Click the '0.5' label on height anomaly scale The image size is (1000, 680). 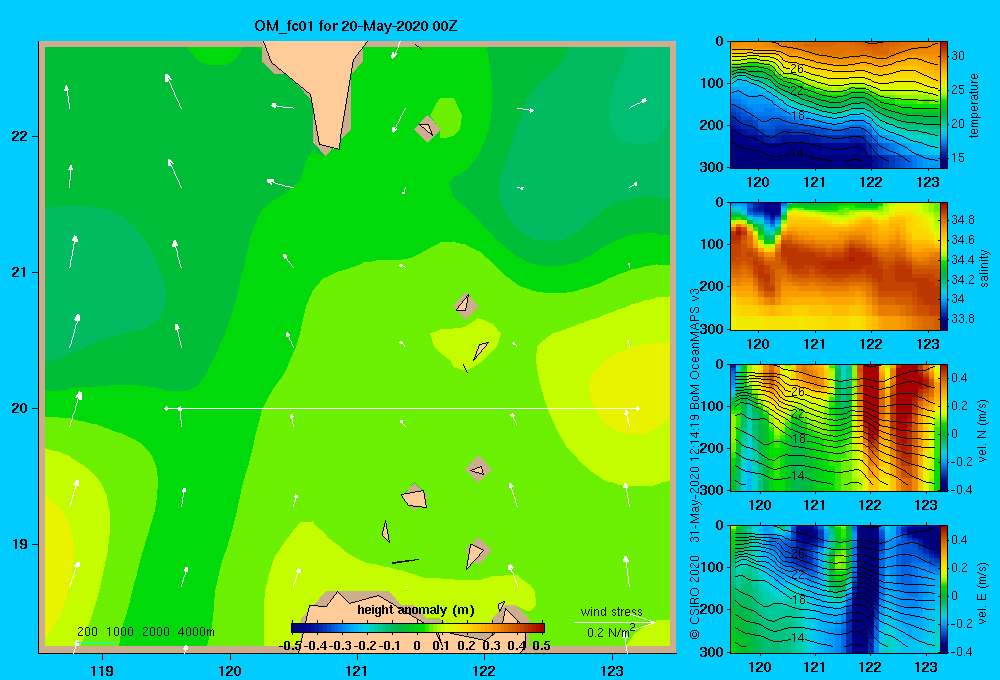click(x=541, y=646)
